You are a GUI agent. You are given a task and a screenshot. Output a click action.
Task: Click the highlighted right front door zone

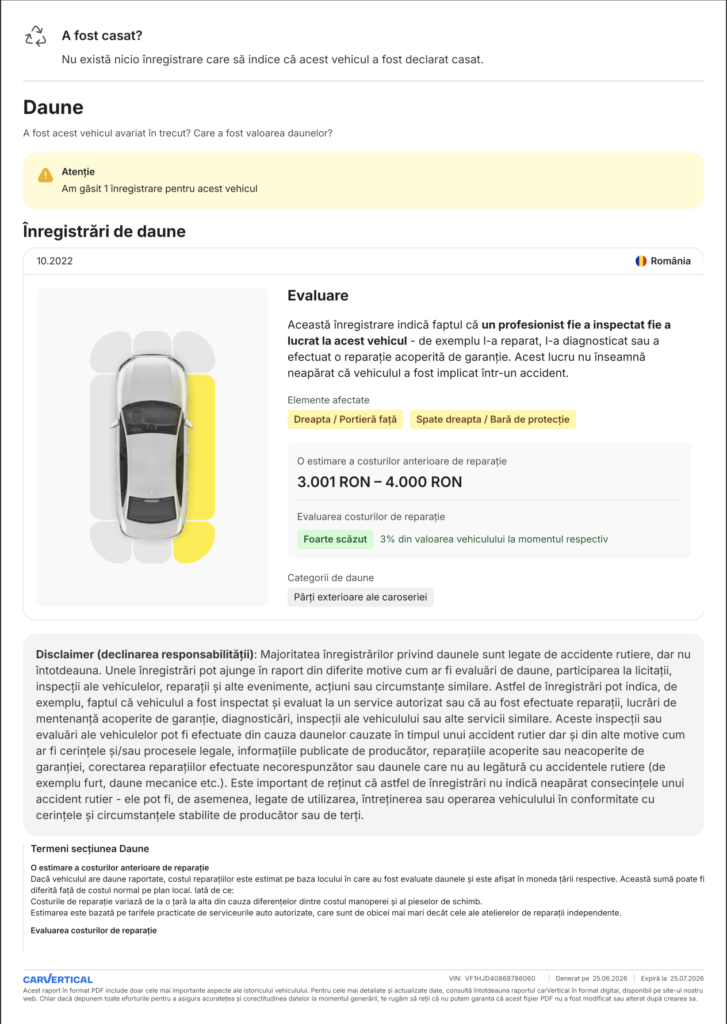point(202,447)
